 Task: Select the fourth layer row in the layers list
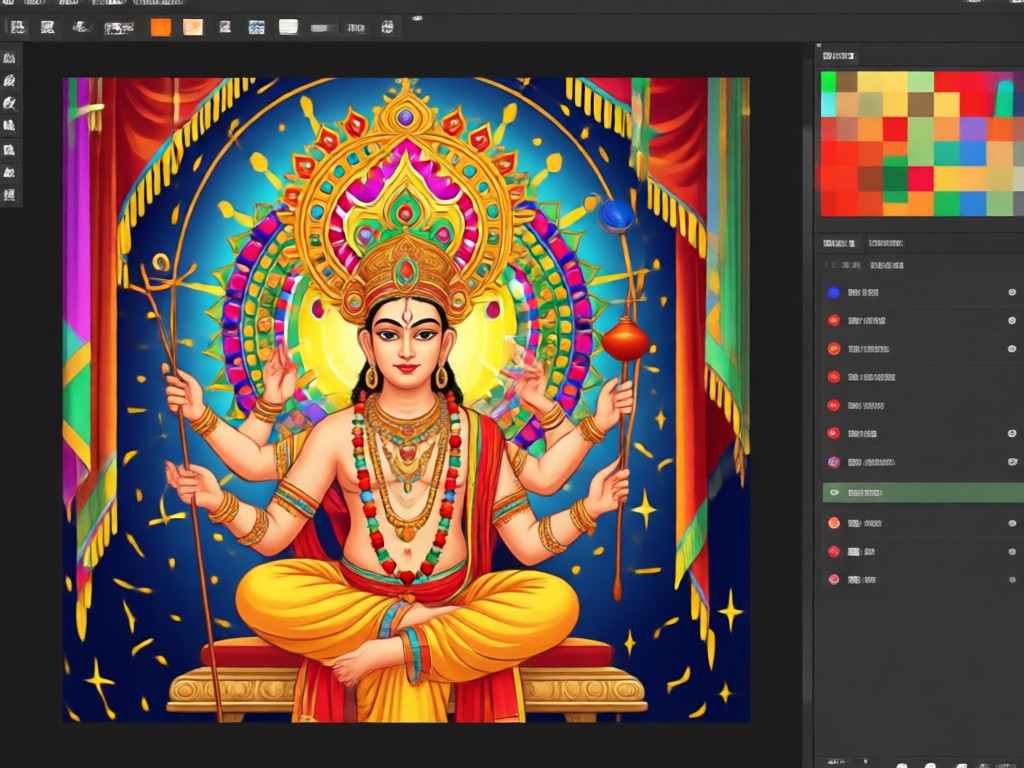pos(923,377)
